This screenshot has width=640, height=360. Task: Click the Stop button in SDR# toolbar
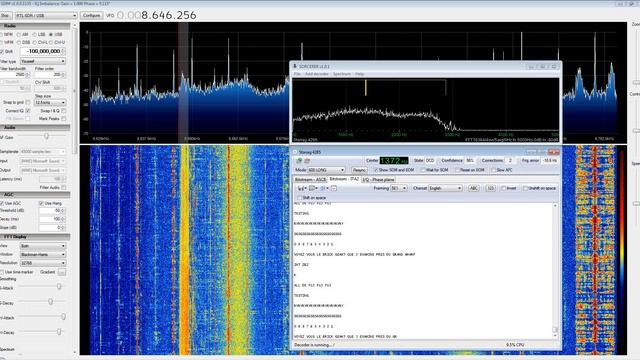(5, 16)
